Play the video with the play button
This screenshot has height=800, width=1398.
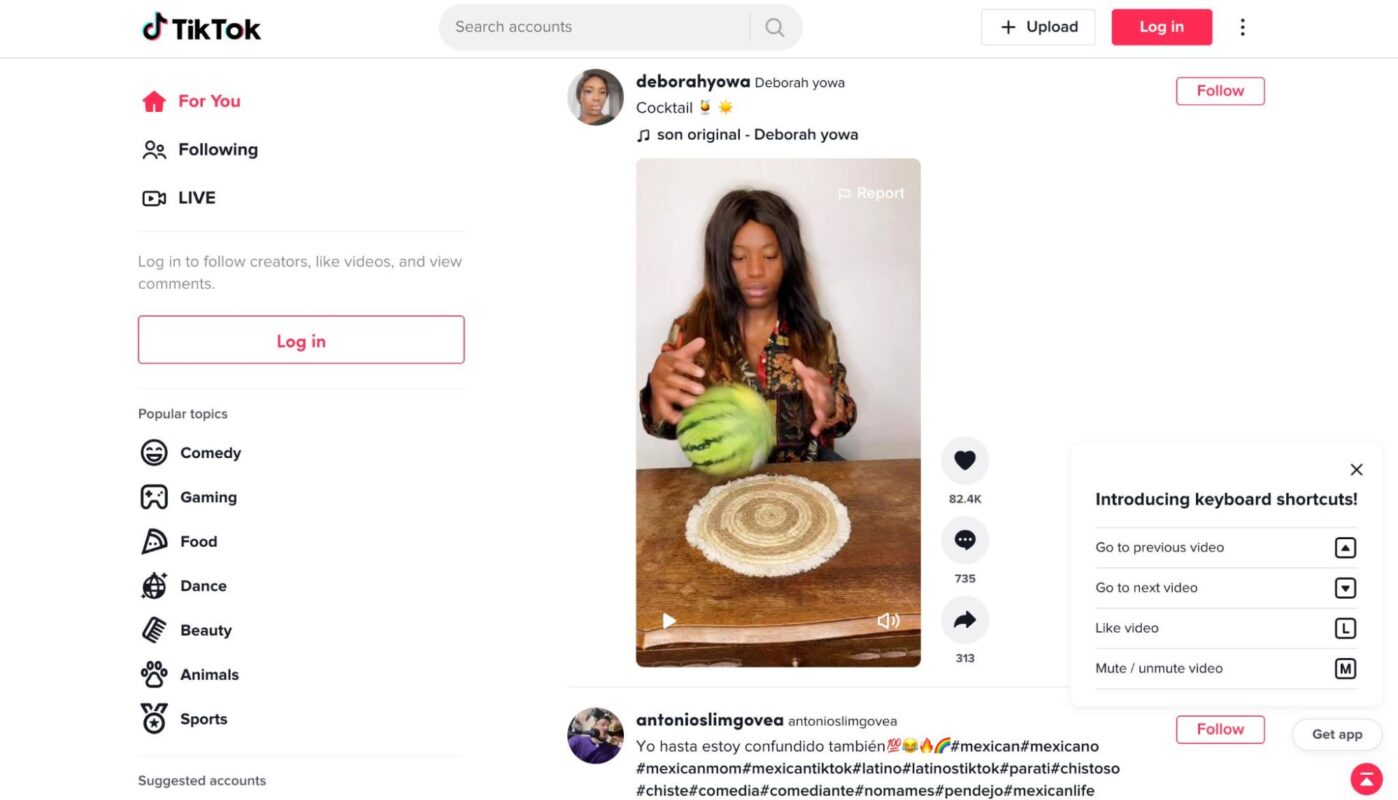tap(668, 621)
